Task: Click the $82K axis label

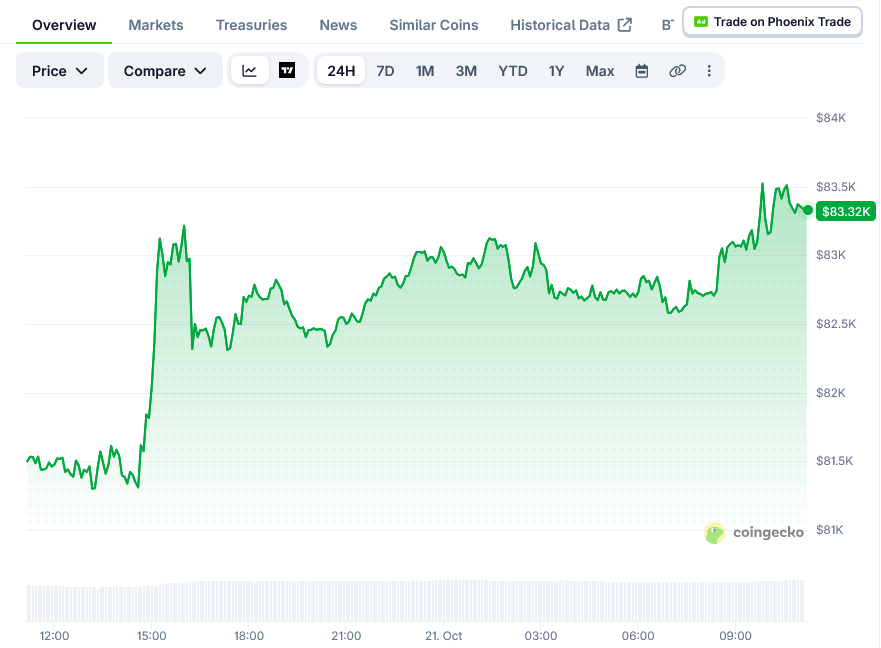Action: coord(830,393)
